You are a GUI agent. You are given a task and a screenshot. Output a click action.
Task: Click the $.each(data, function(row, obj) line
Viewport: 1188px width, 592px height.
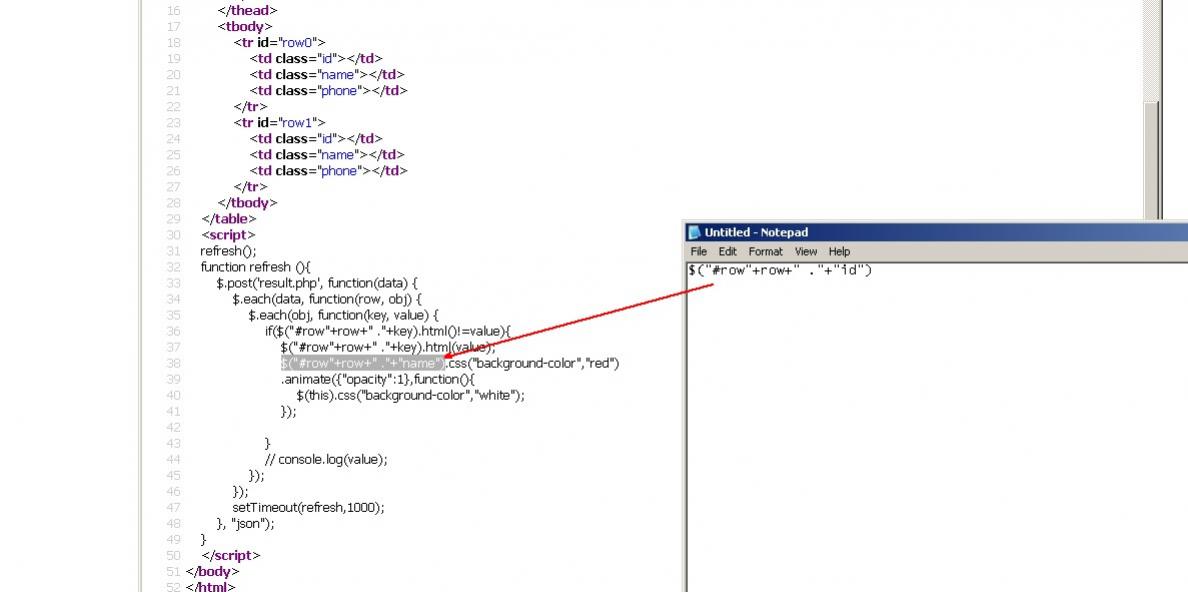pos(327,299)
